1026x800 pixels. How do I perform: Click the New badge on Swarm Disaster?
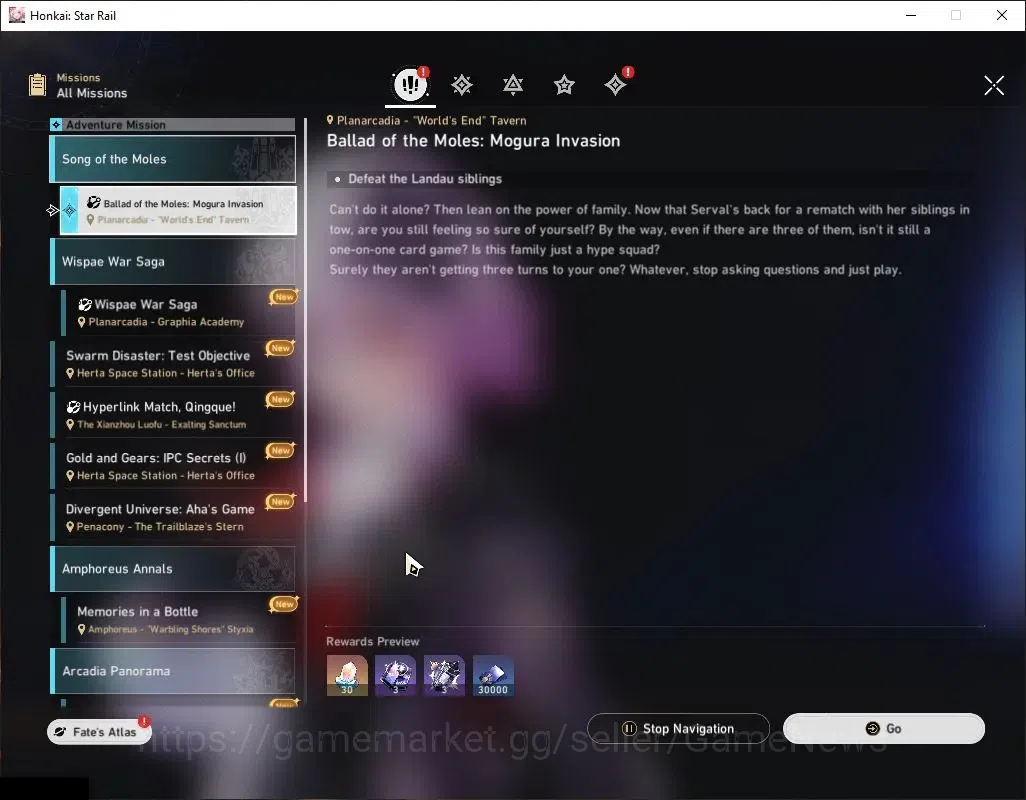coord(281,348)
